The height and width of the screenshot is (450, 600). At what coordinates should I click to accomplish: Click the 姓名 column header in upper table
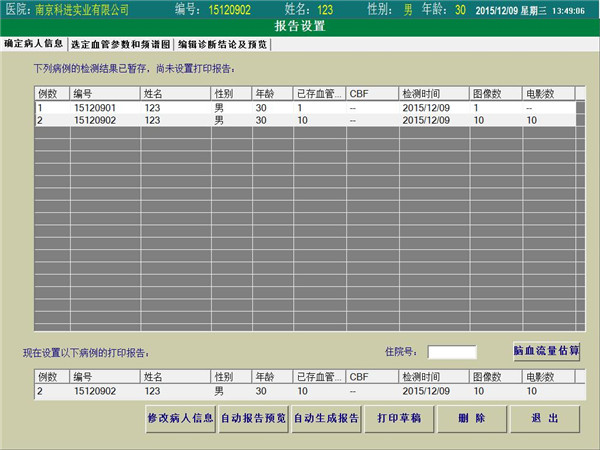(175, 94)
